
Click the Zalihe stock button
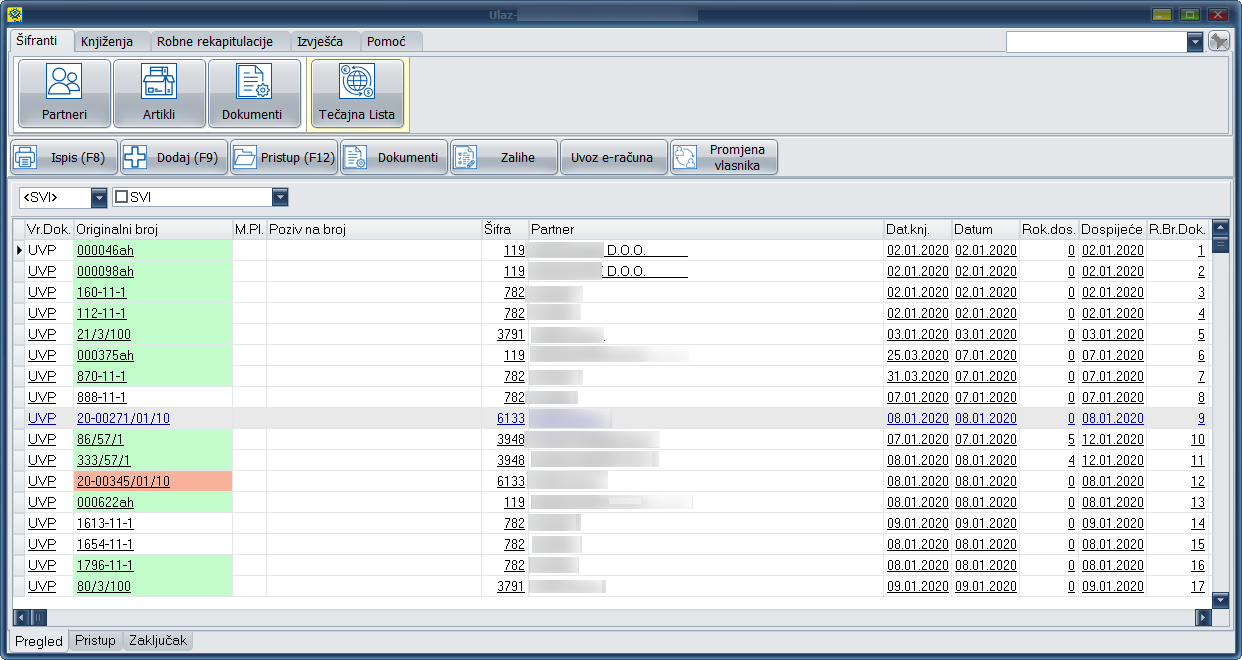[x=504, y=157]
